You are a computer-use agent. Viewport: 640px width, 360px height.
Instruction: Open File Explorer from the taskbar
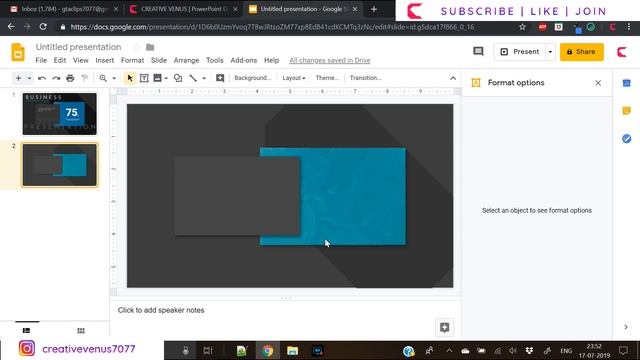click(292, 351)
